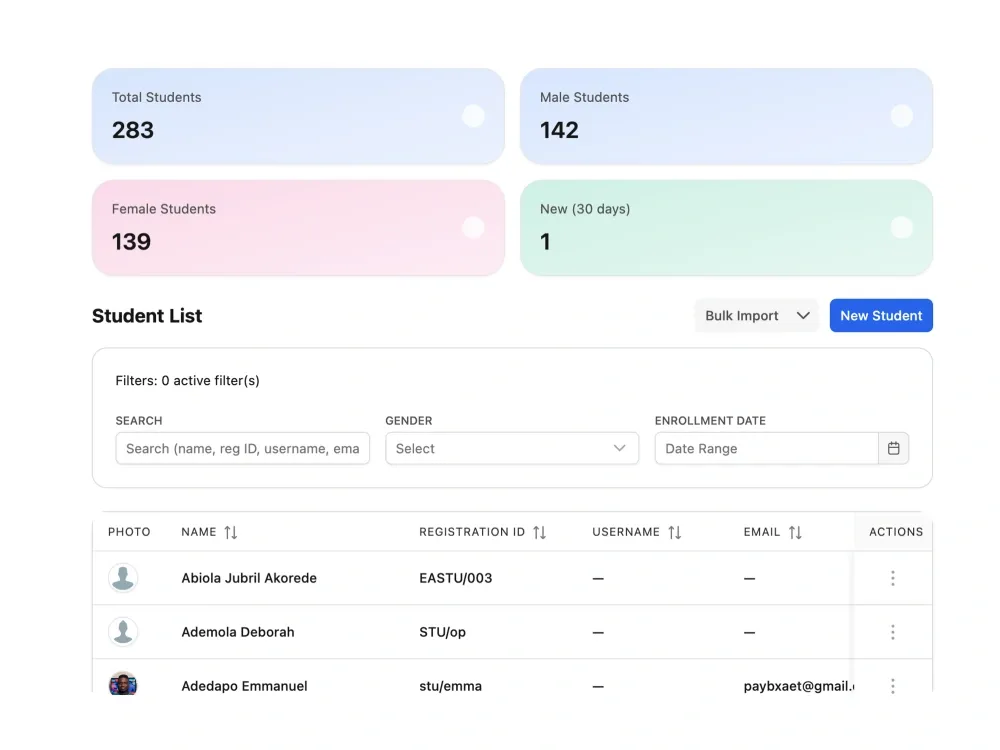The width and height of the screenshot is (1000, 750).
Task: Click Adedapo Emmanuel's profile photo
Action: click(x=123, y=684)
